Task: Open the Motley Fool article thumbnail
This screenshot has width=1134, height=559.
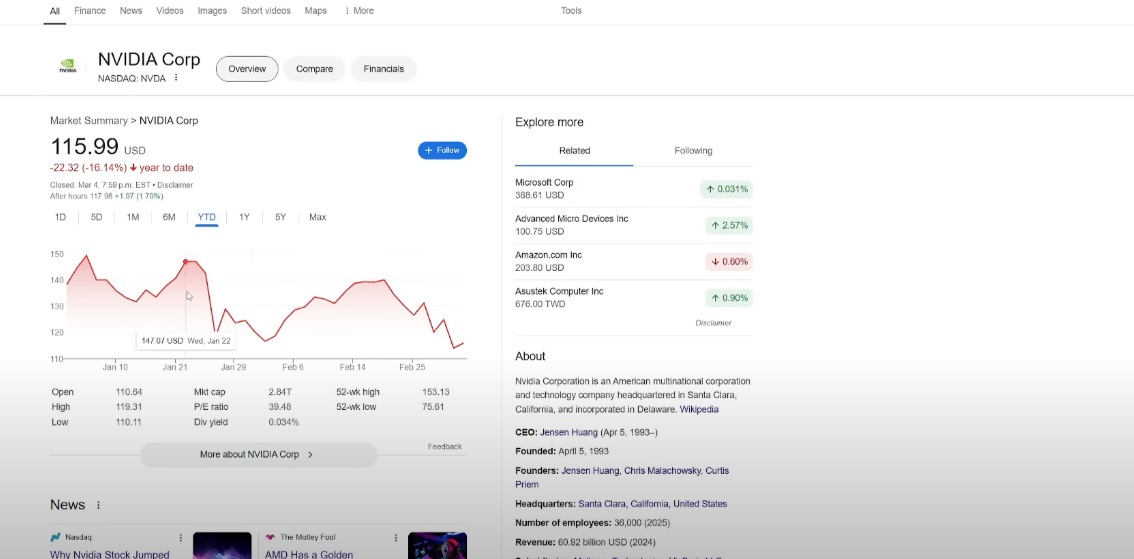Action: click(438, 546)
